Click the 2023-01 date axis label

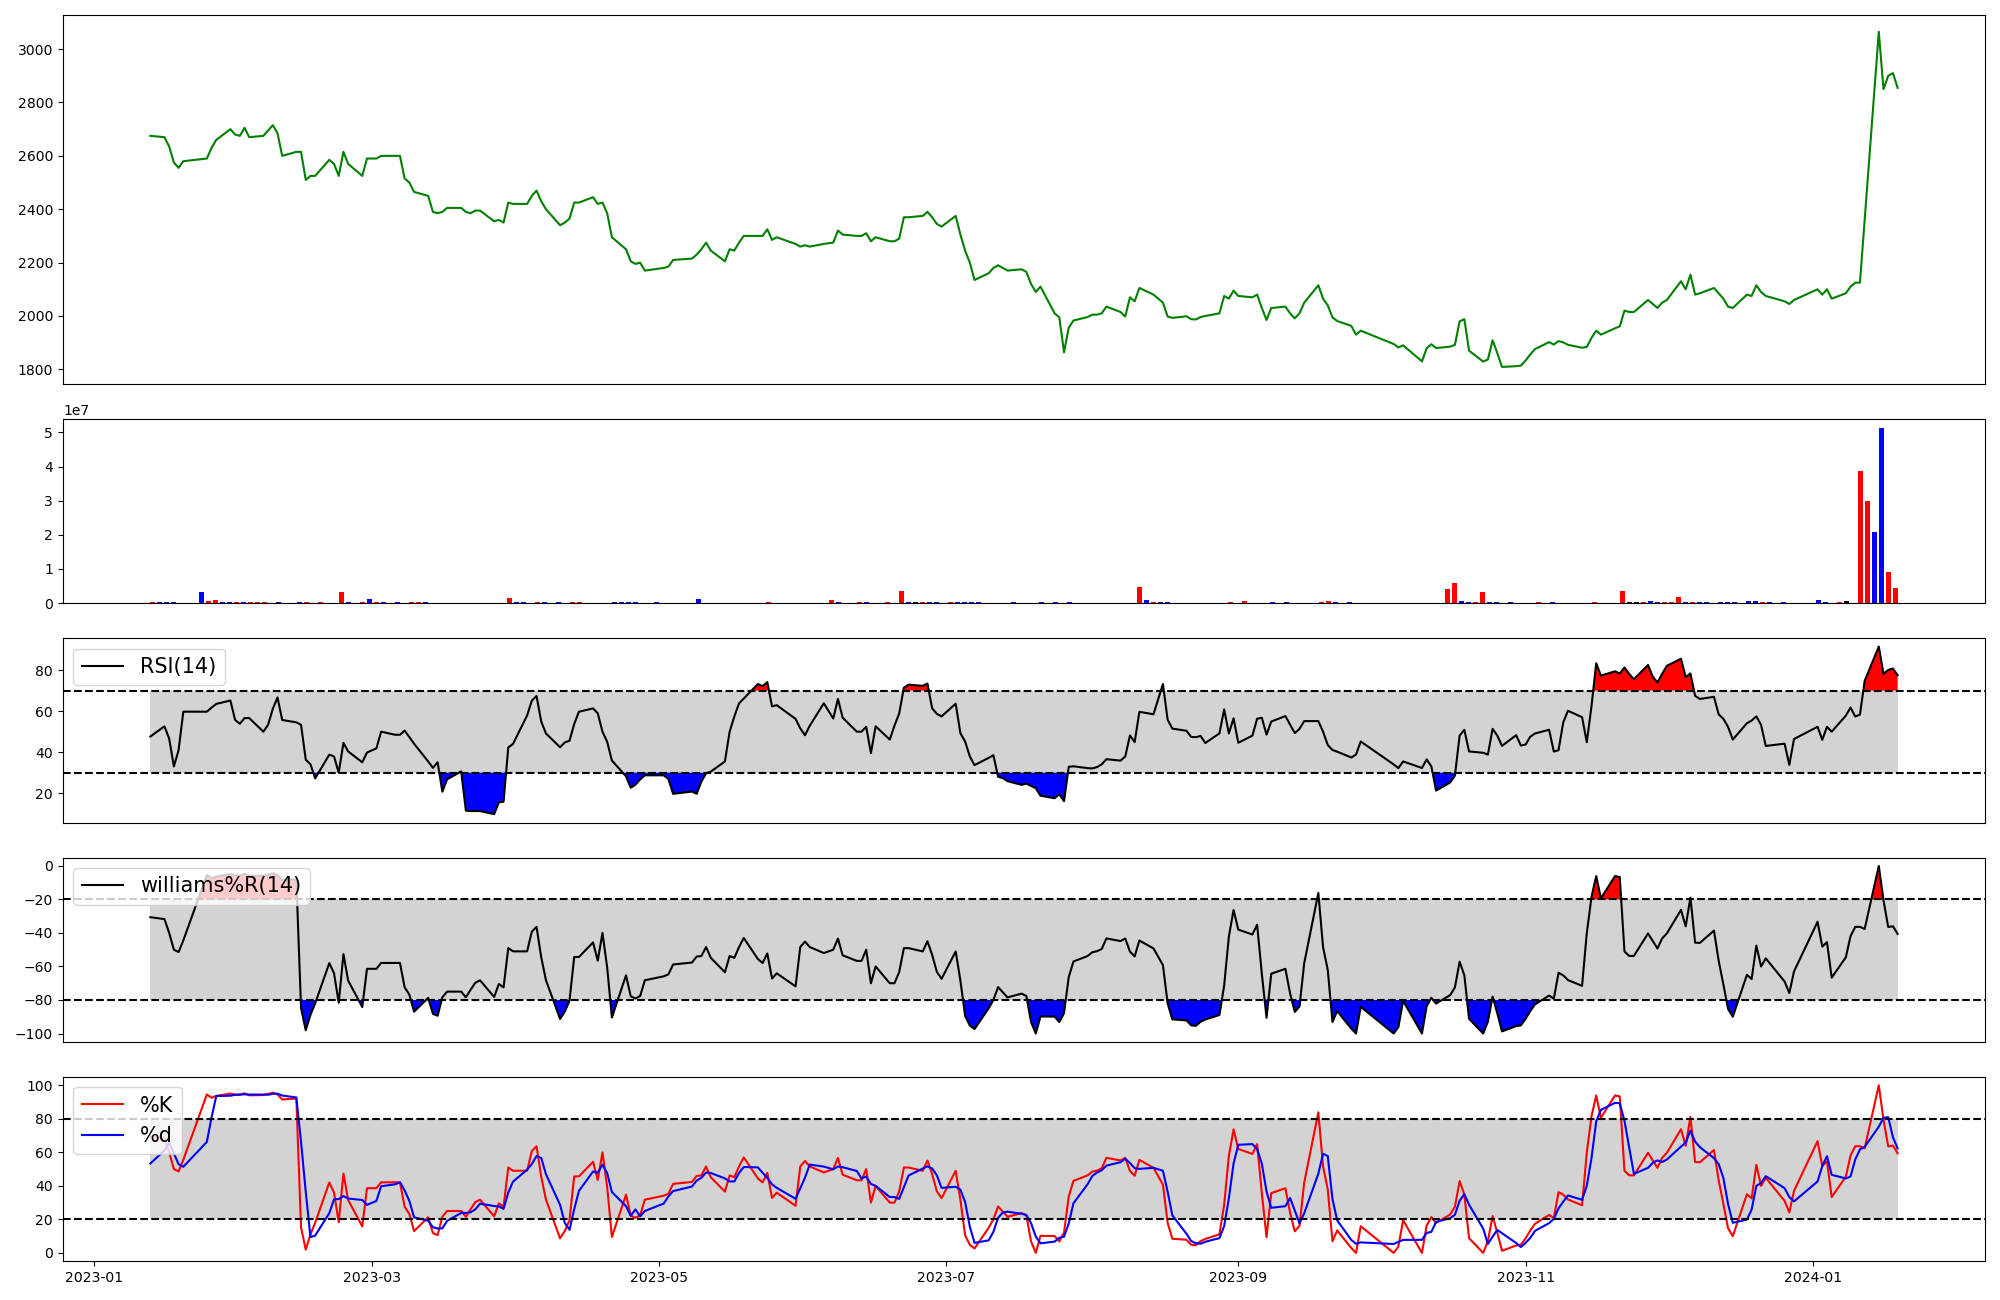pyautogui.click(x=94, y=1276)
